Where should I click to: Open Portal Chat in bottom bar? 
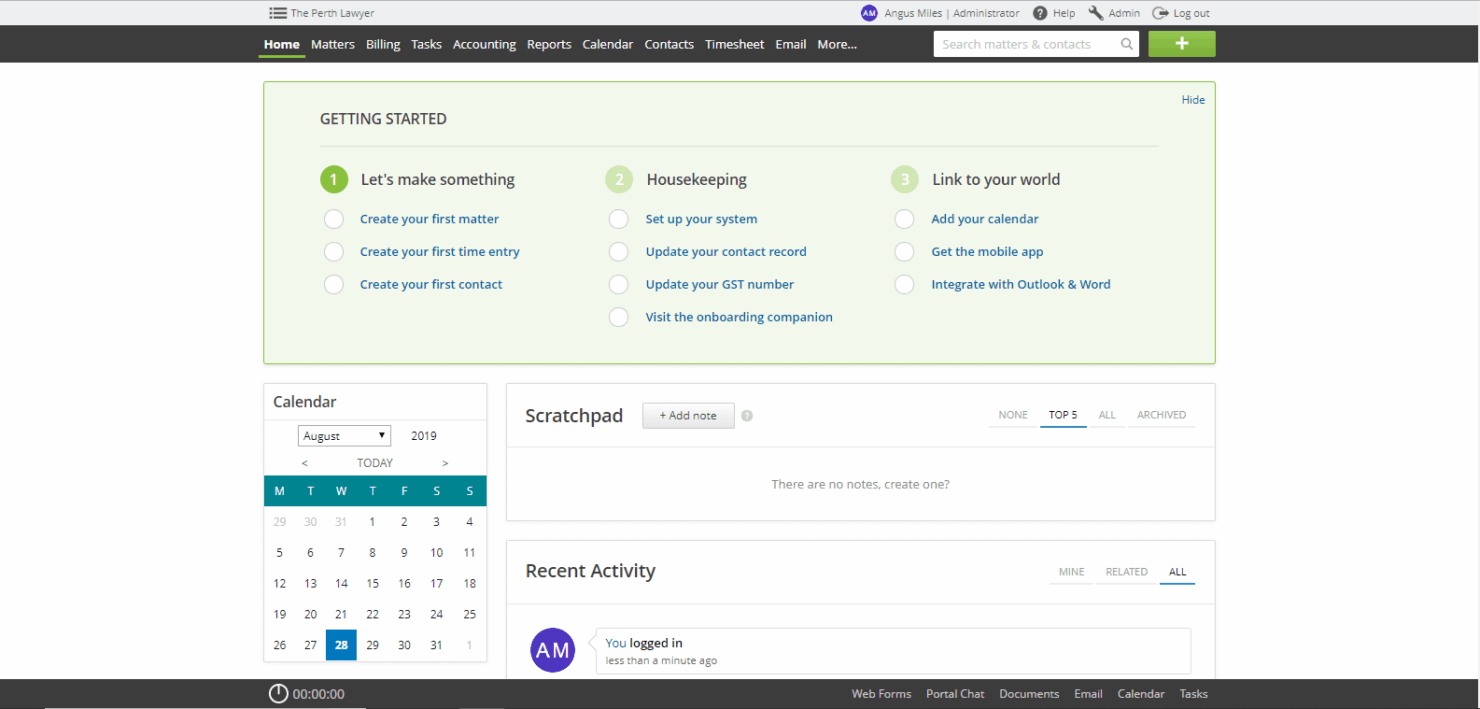point(955,694)
